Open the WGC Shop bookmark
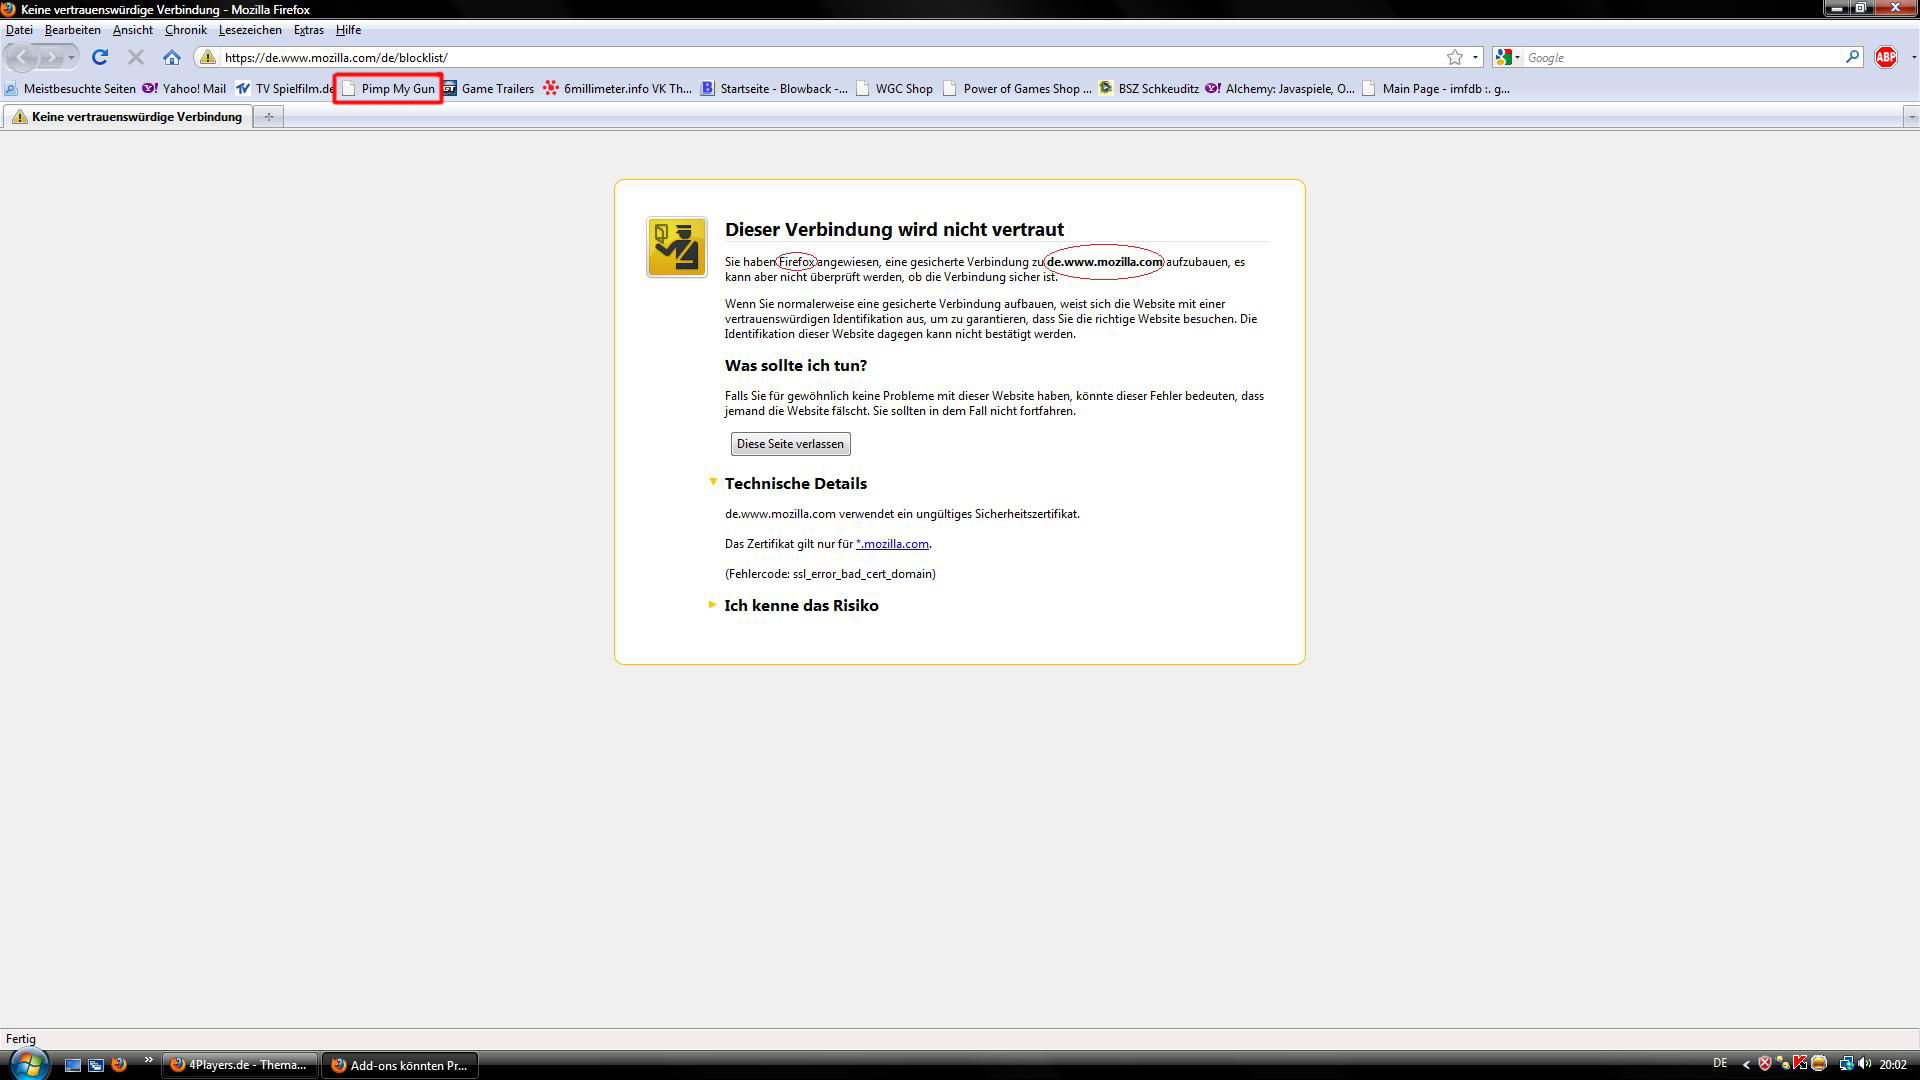Screen dimensions: 1920x1080 coord(895,88)
